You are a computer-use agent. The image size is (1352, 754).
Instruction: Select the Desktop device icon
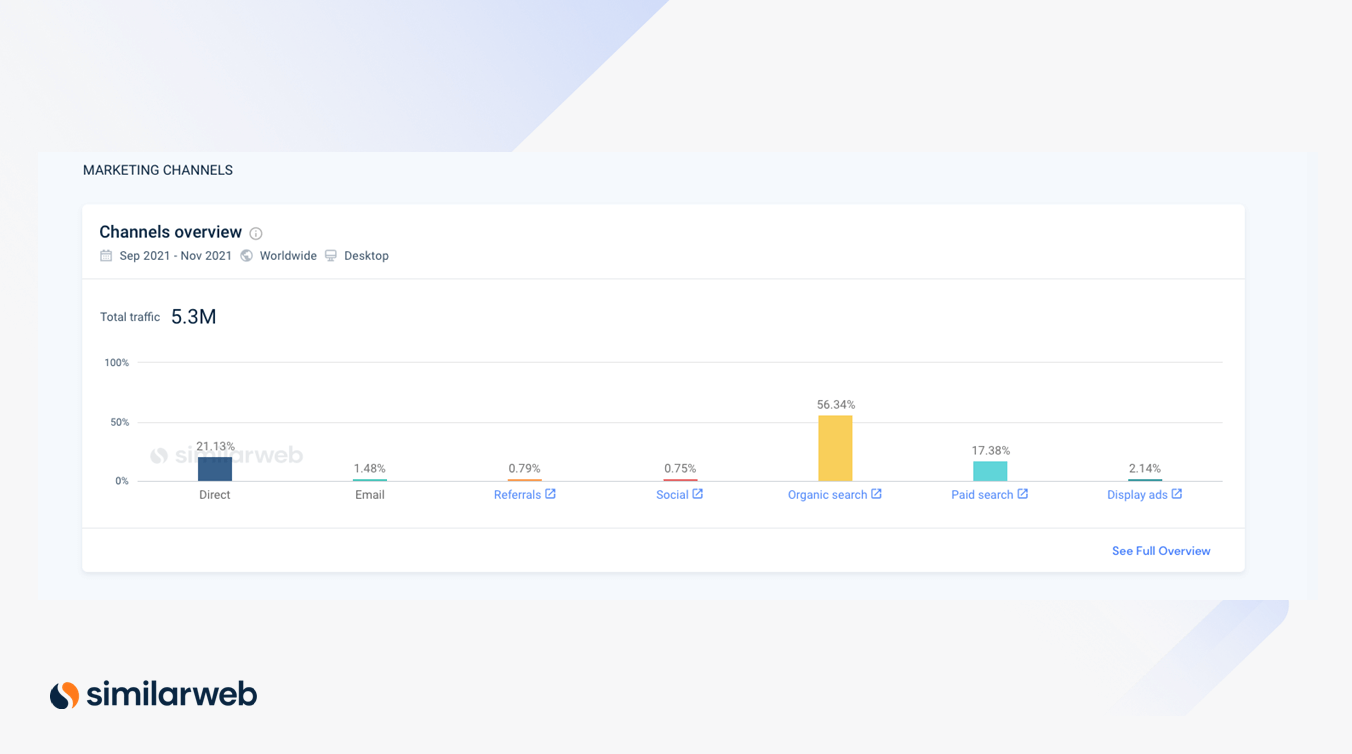pos(330,255)
